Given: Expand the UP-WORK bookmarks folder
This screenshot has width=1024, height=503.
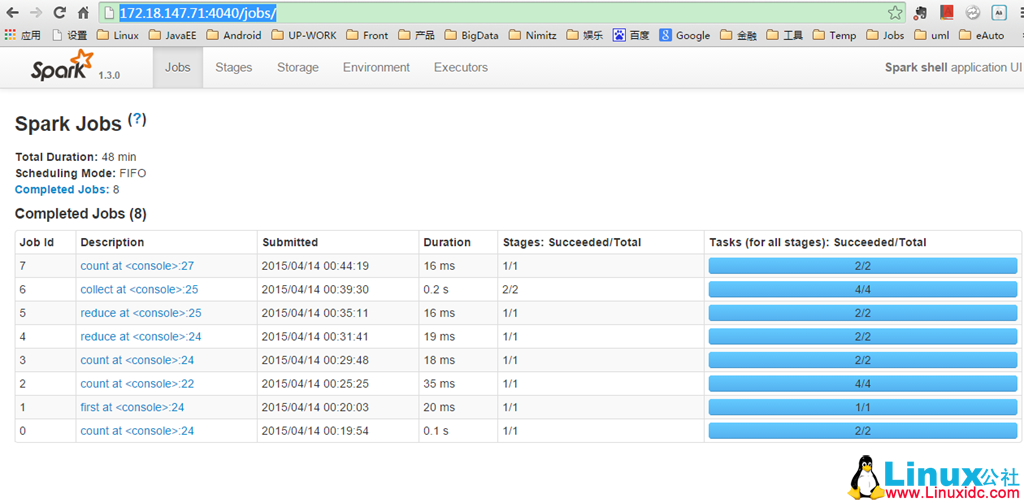Looking at the screenshot, I should (304, 35).
